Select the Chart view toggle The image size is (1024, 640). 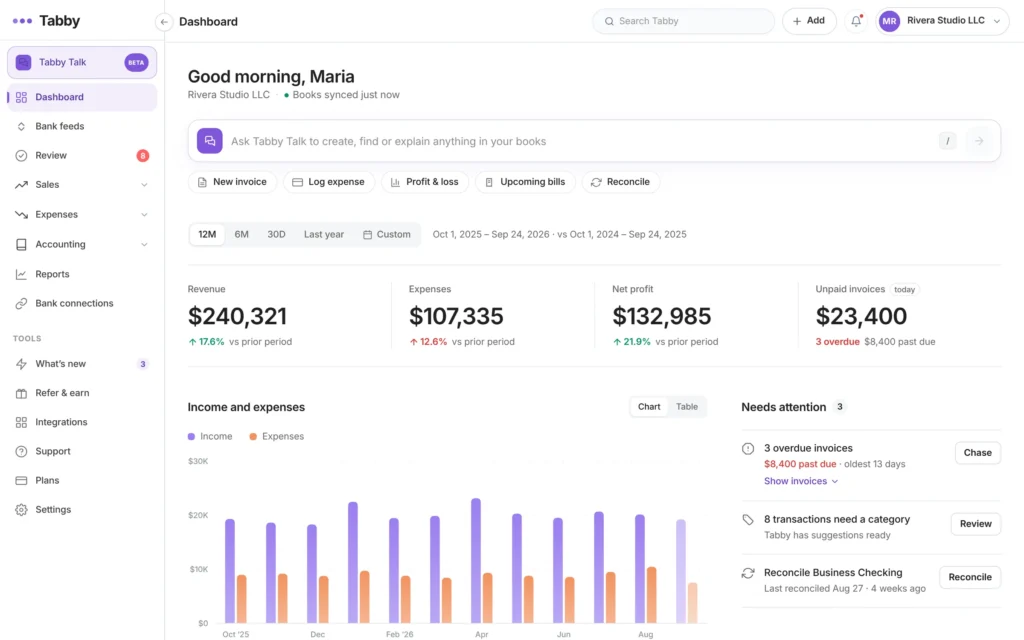(648, 407)
